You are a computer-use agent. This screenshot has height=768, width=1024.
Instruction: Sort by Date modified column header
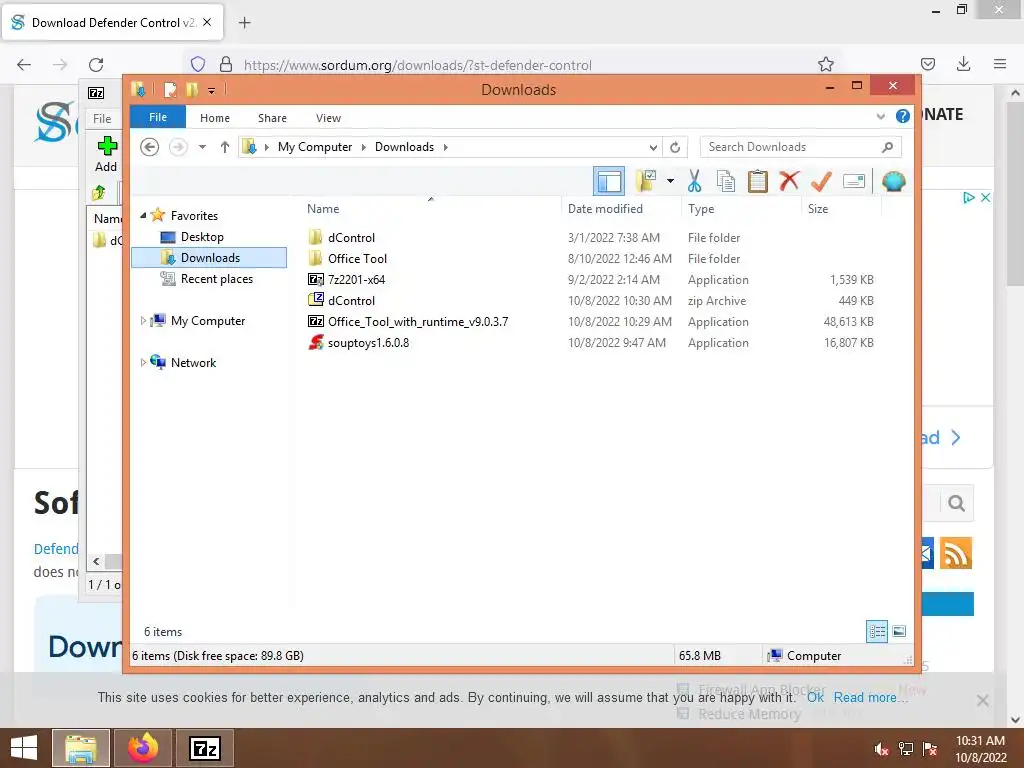pos(605,209)
